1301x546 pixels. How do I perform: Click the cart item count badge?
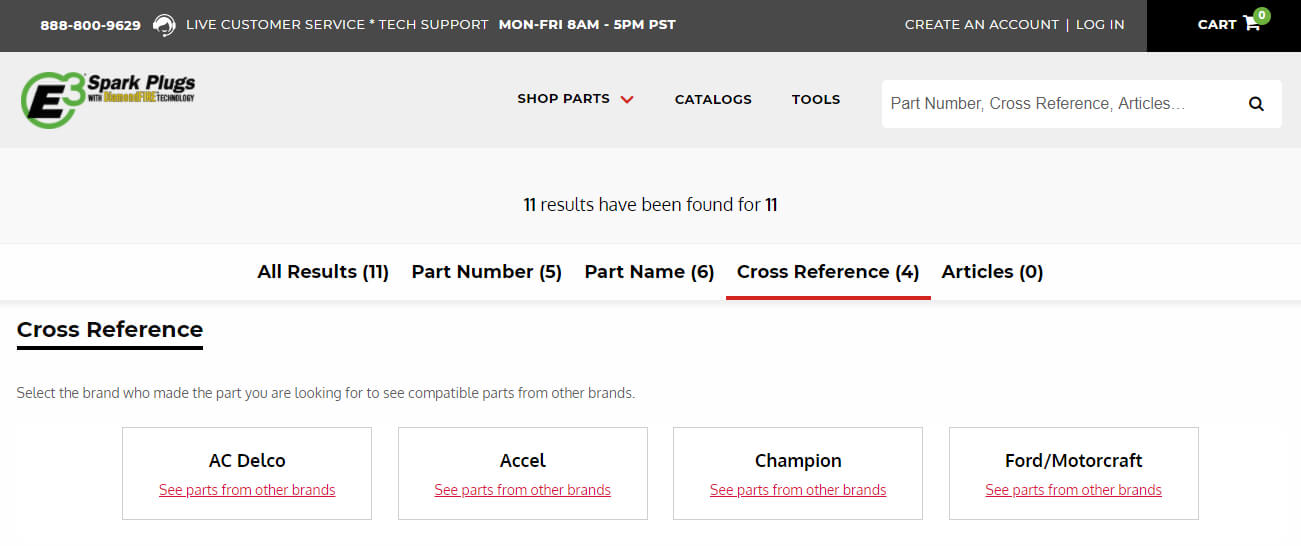pos(1262,15)
